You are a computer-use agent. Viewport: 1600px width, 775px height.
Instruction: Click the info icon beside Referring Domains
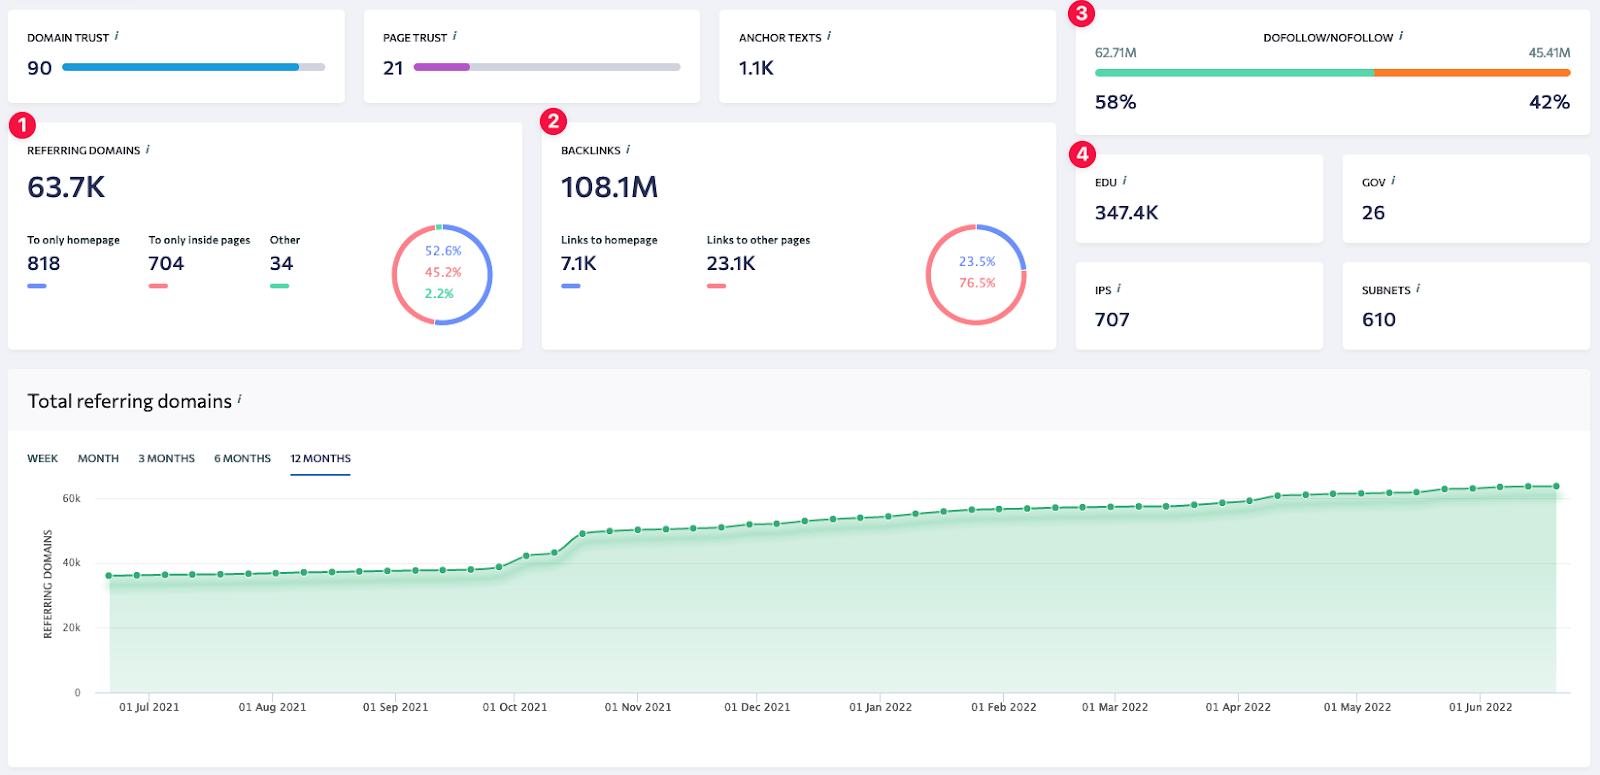point(148,149)
